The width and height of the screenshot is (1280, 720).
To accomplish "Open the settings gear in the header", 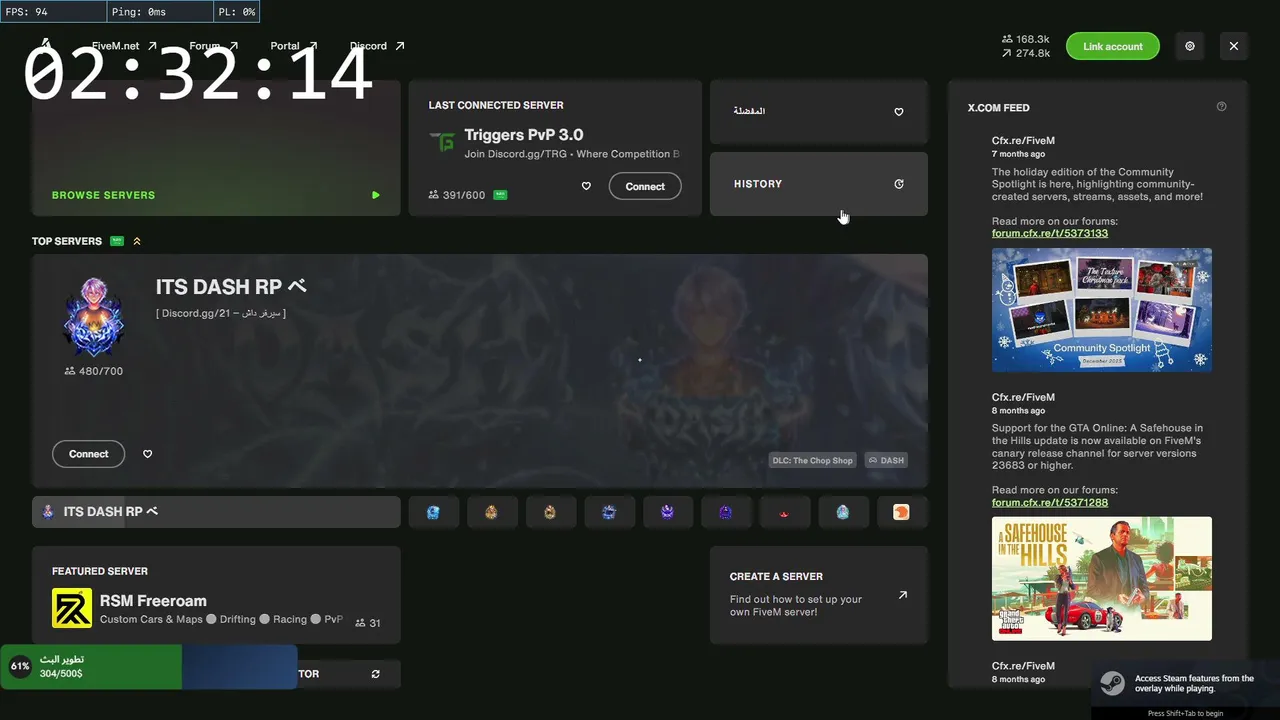I will 1190,46.
